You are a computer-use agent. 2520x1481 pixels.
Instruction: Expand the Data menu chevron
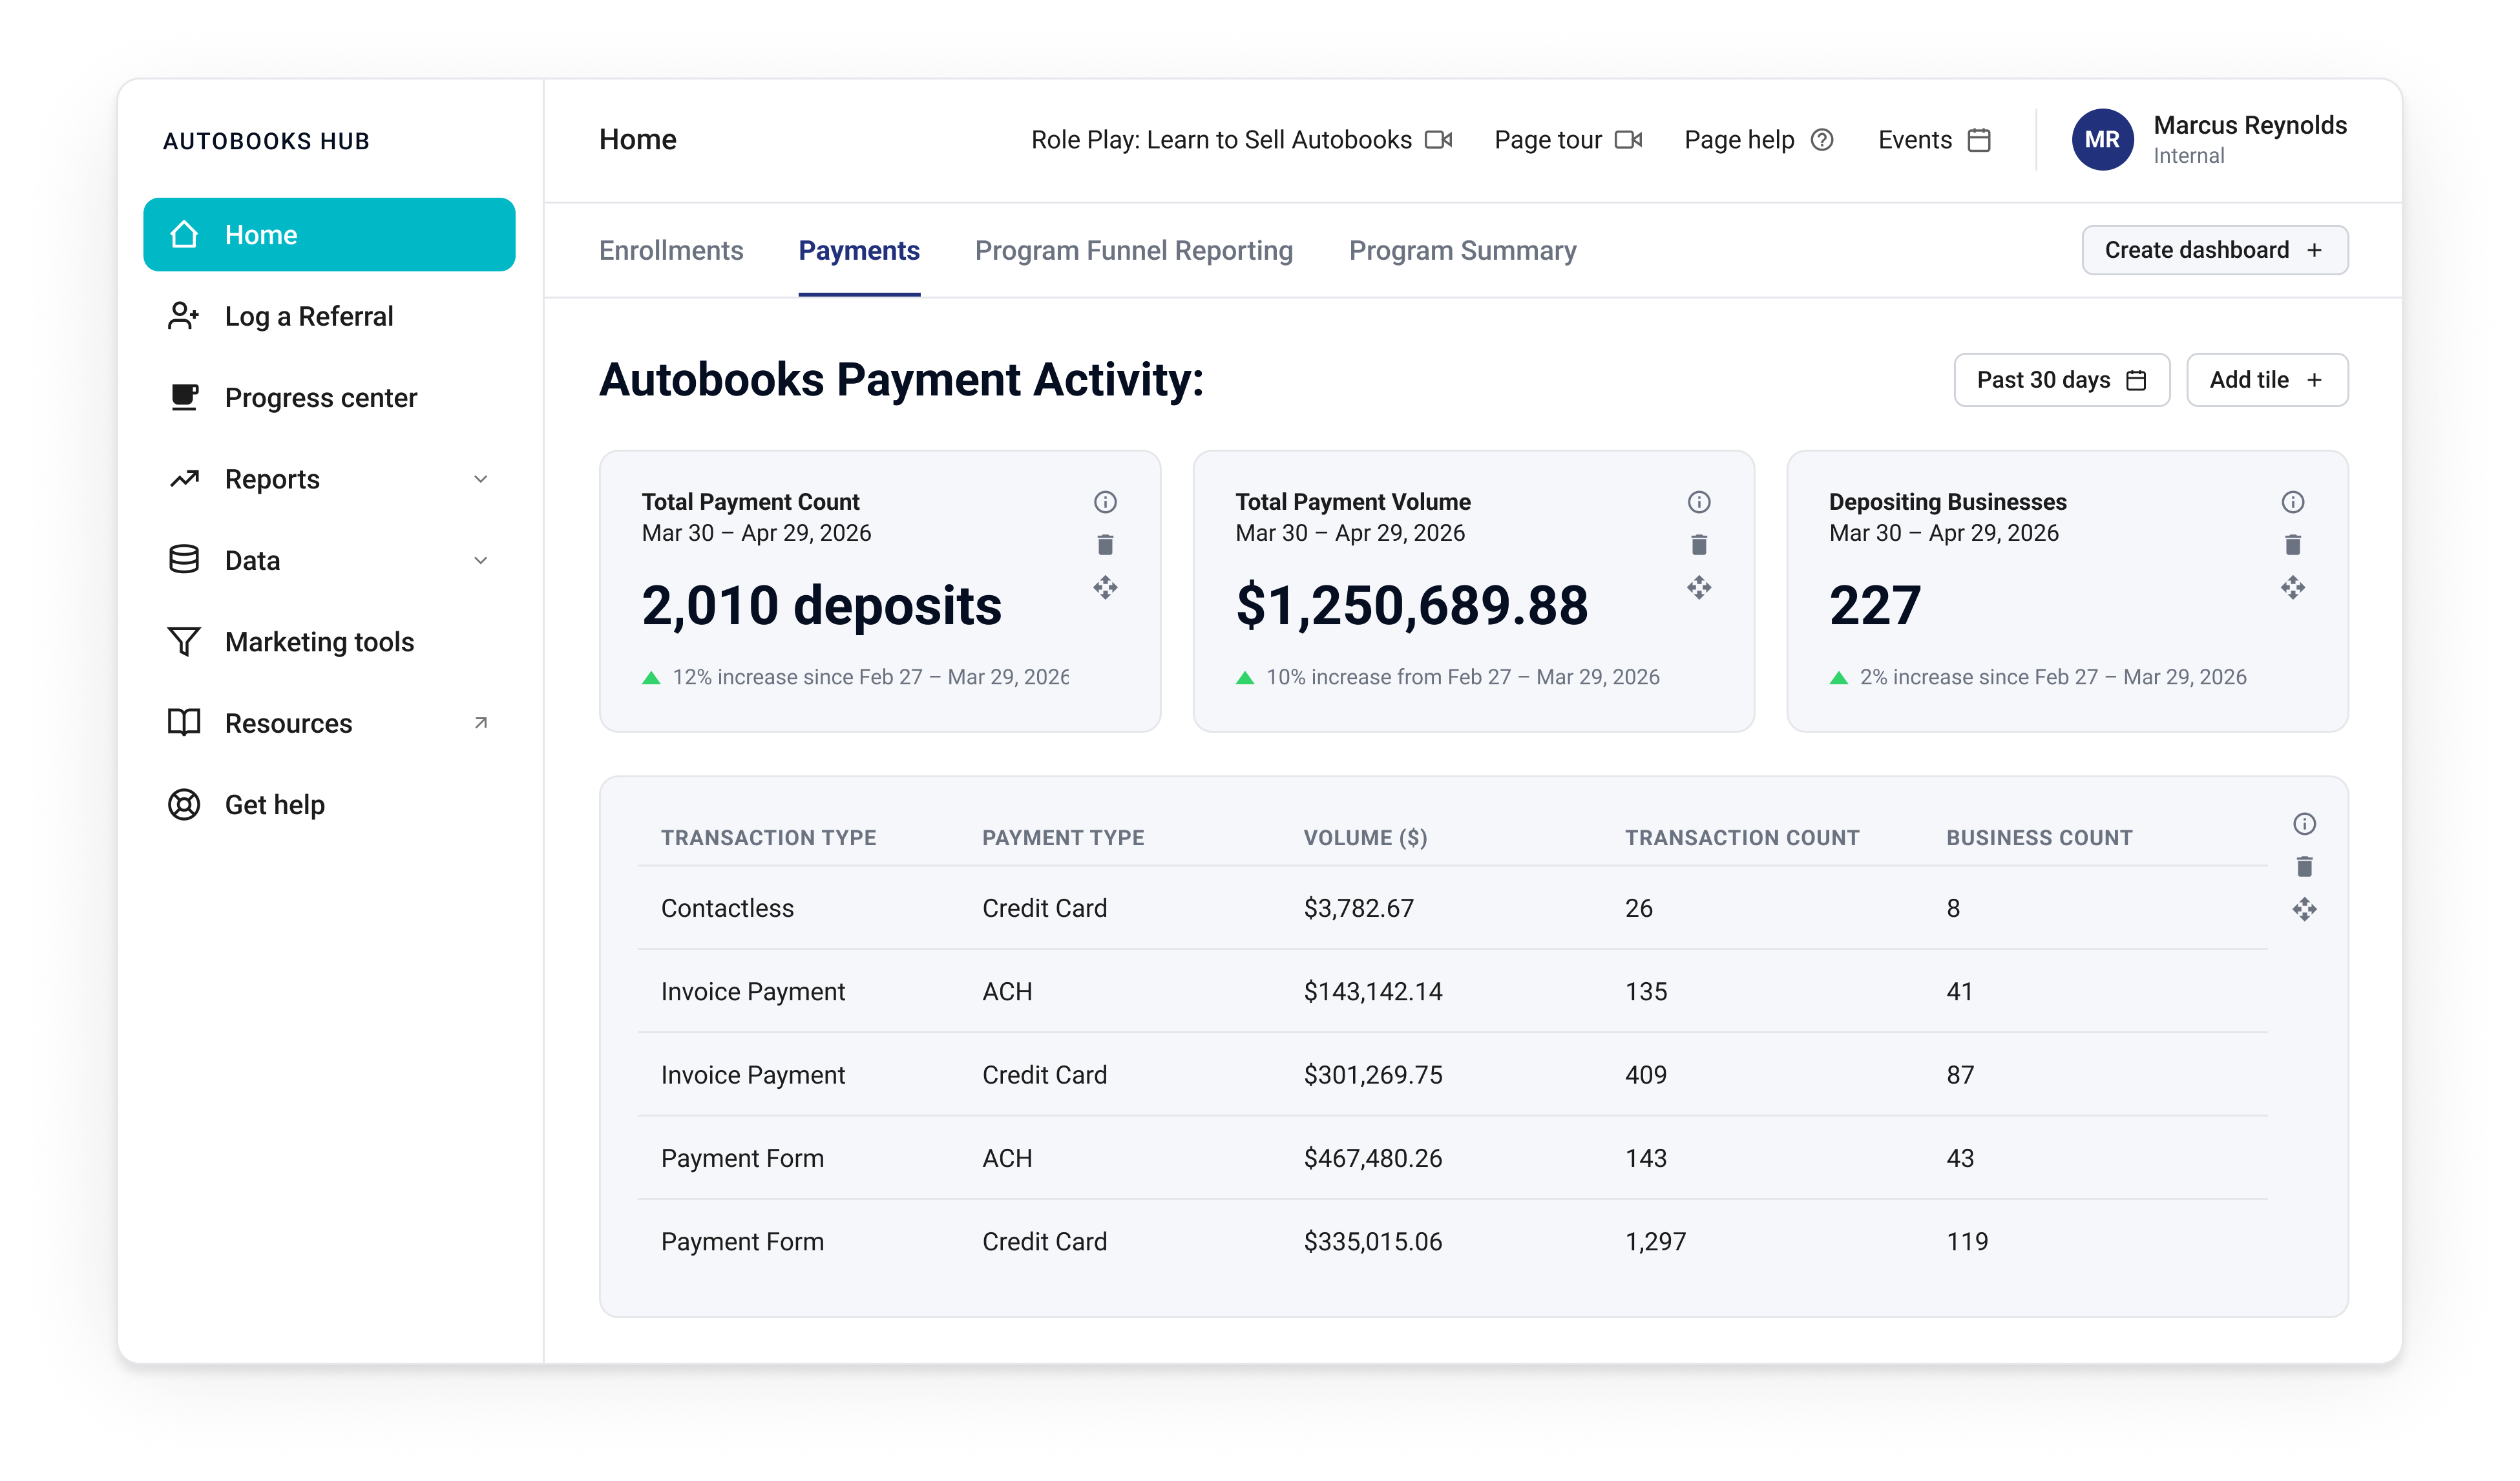(x=481, y=560)
